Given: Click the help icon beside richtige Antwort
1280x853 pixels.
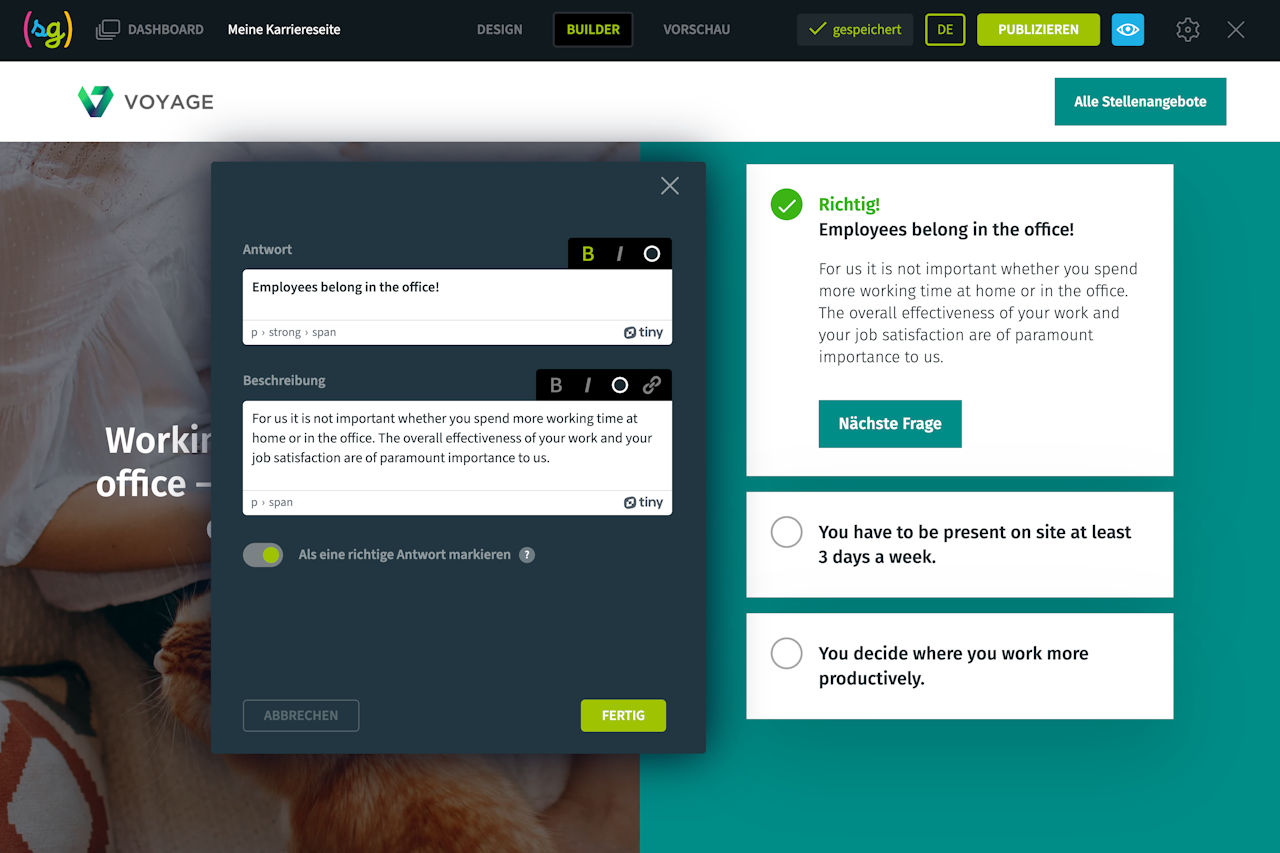Looking at the screenshot, I should tap(527, 555).
